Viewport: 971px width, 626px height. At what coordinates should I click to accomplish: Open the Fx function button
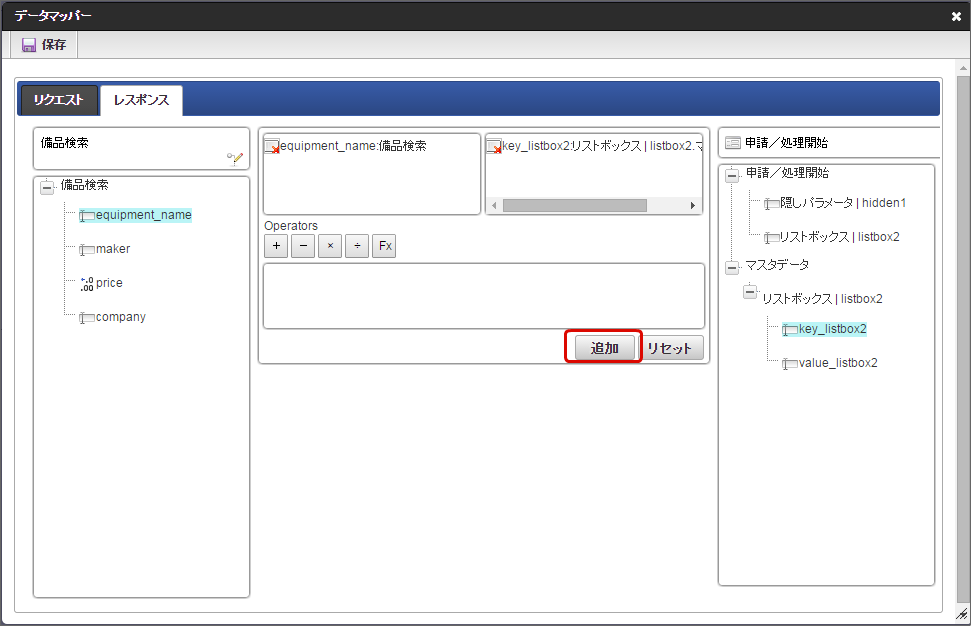click(x=385, y=246)
